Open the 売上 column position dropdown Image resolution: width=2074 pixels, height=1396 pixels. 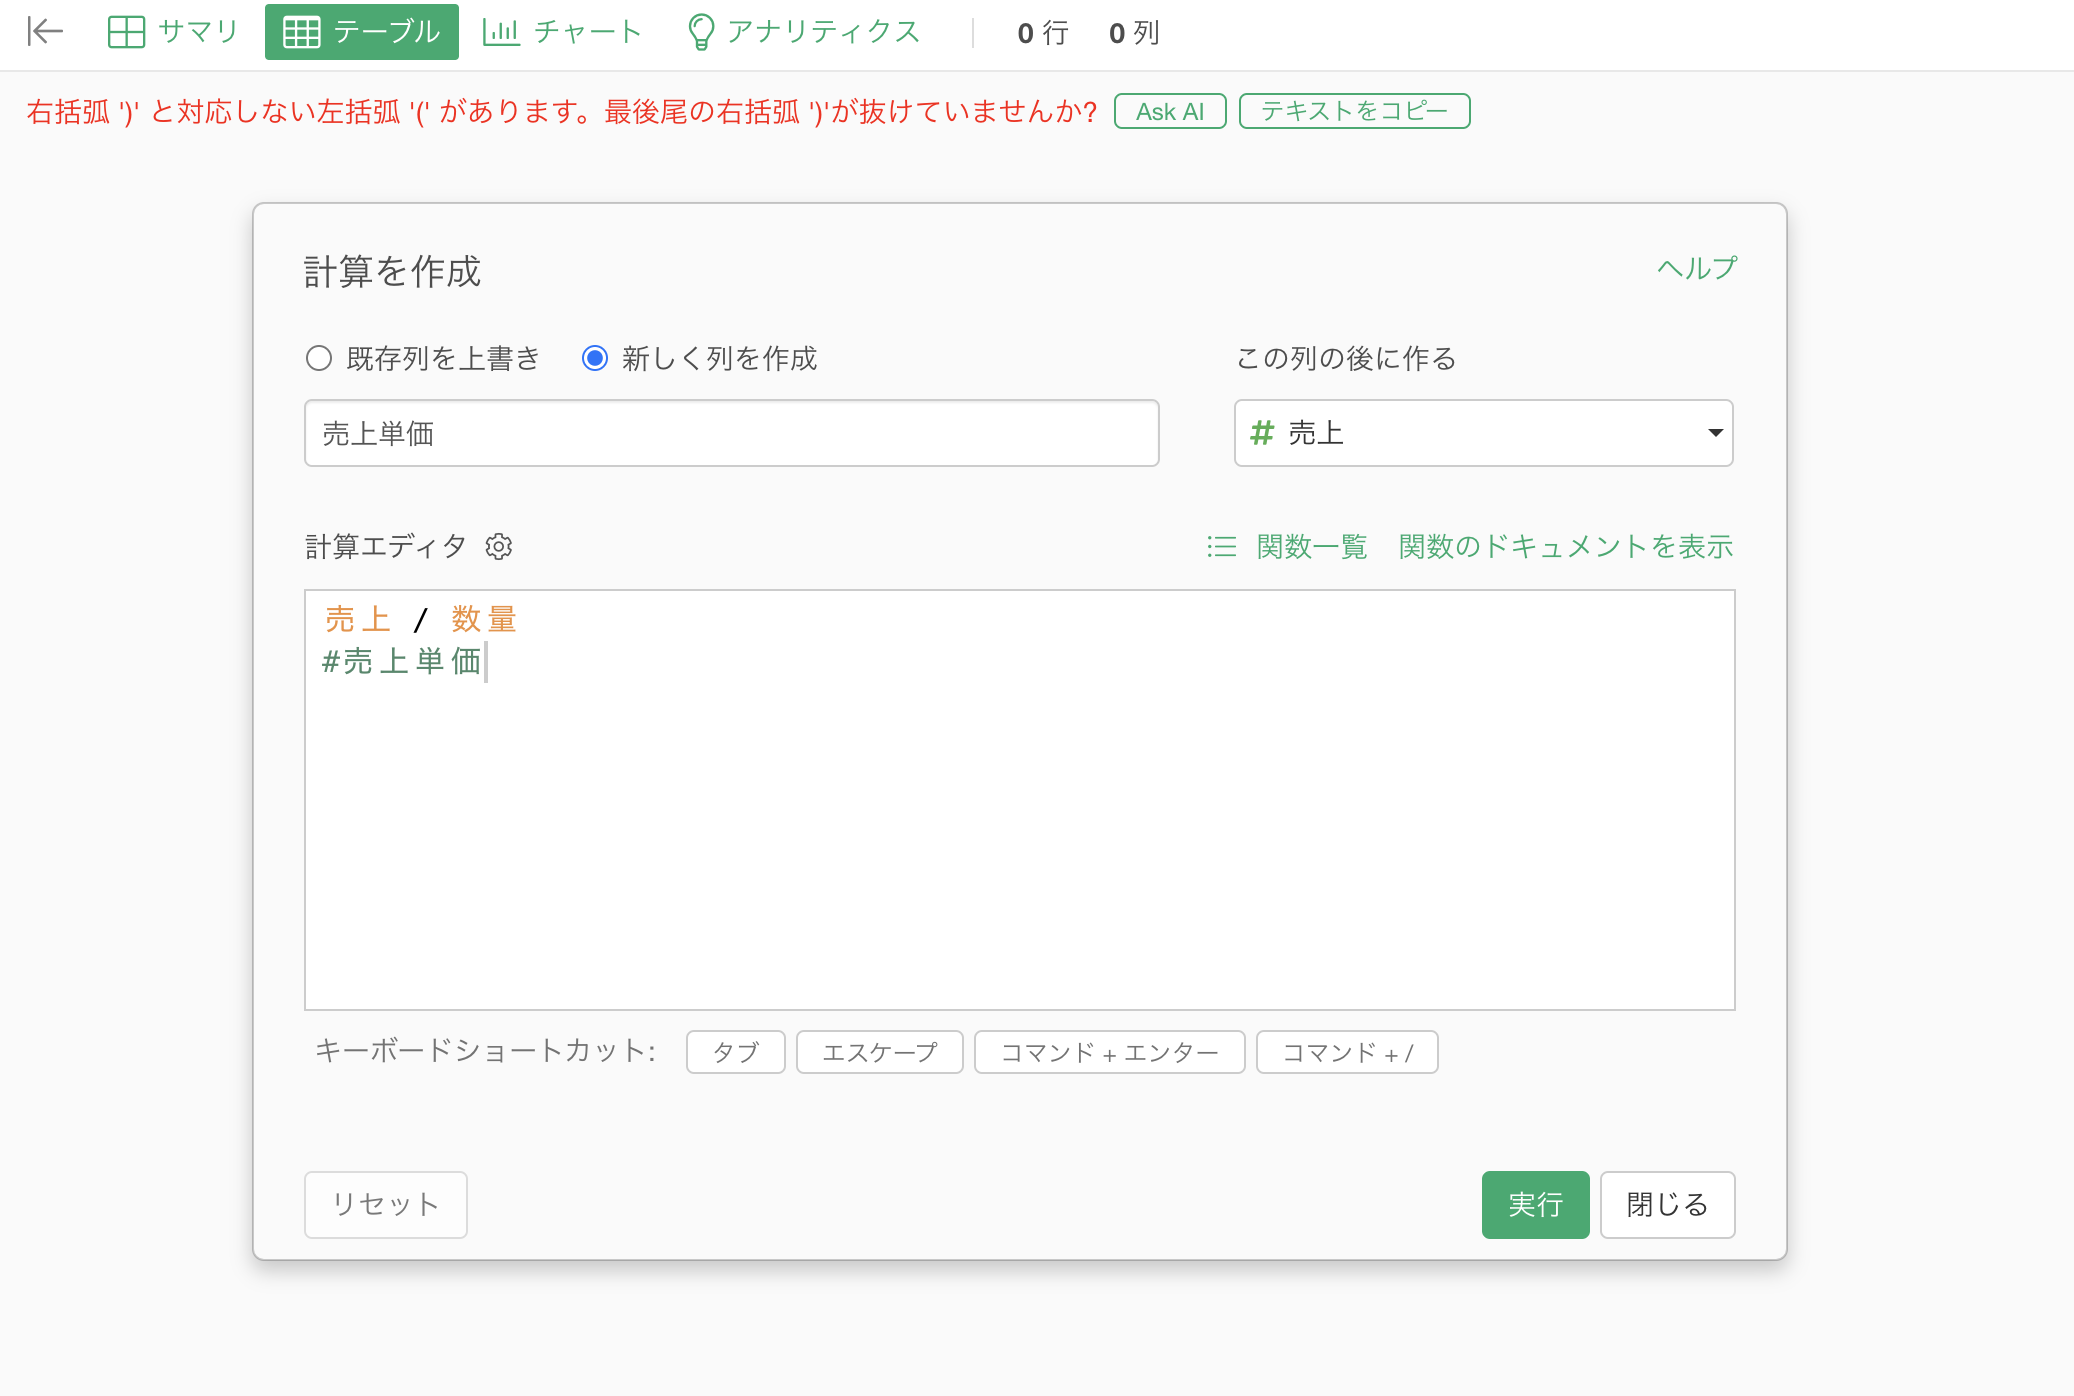tap(1484, 433)
